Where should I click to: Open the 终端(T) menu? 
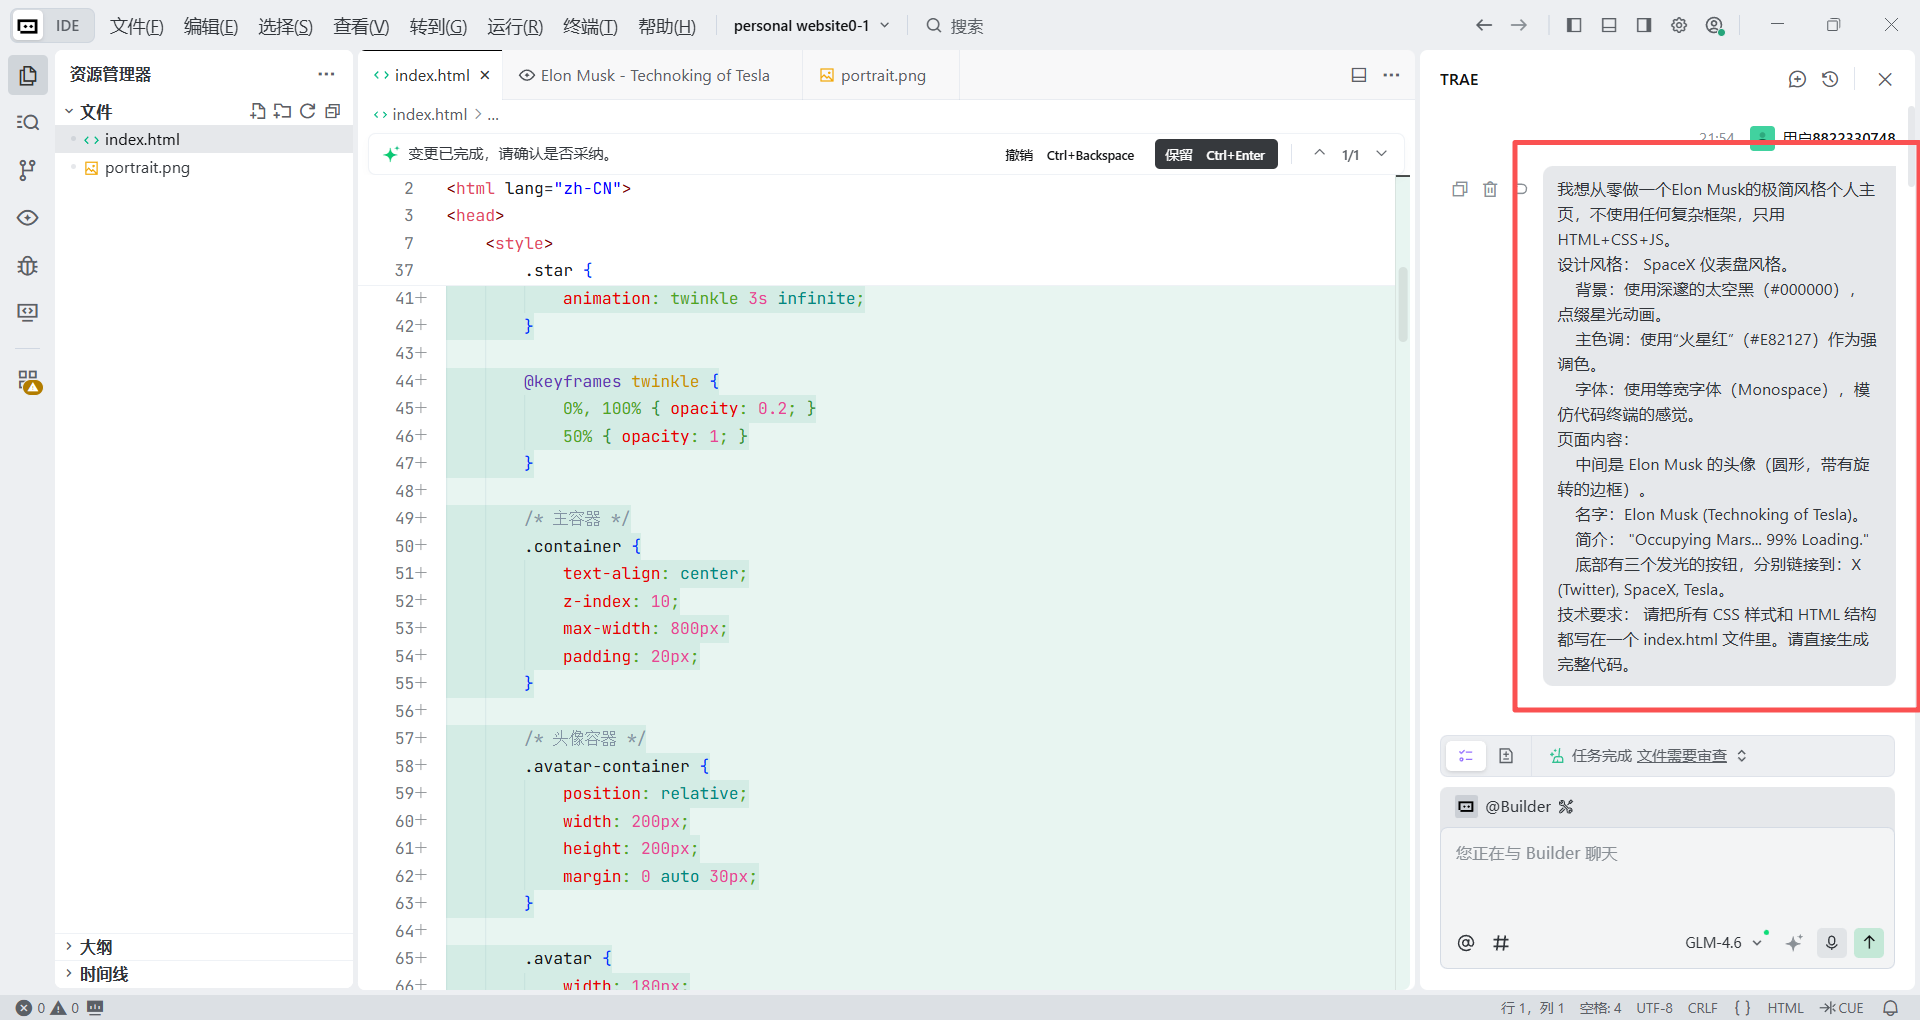[x=590, y=26]
